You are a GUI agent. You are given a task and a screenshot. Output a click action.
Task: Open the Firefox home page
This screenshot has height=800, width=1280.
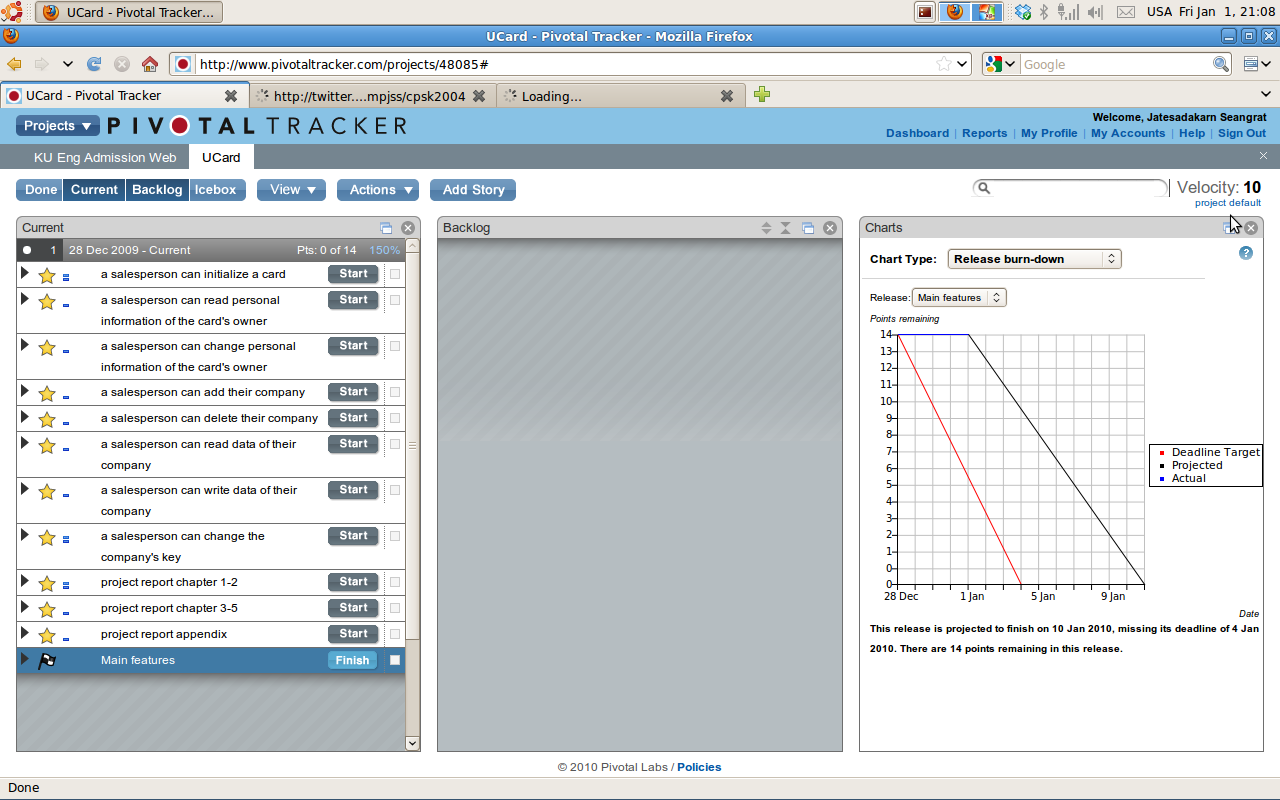click(150, 64)
